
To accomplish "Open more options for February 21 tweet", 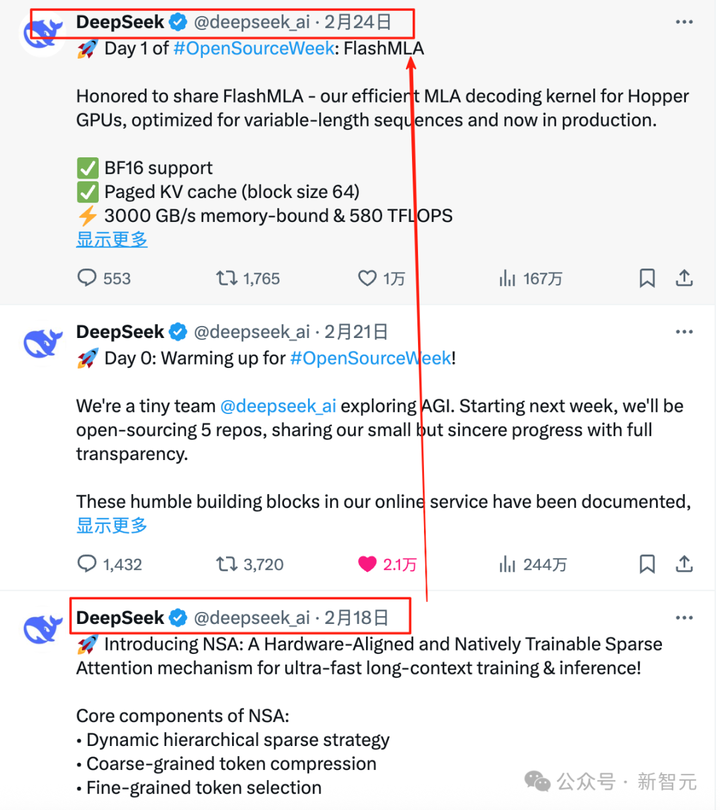I will [x=684, y=332].
